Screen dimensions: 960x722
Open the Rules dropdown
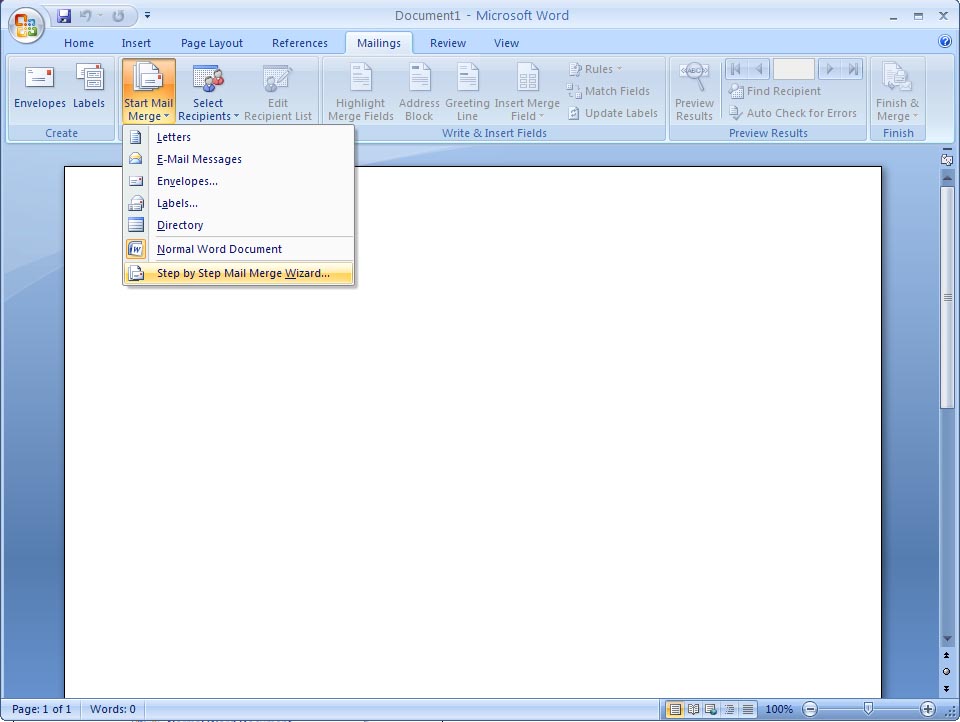point(595,69)
